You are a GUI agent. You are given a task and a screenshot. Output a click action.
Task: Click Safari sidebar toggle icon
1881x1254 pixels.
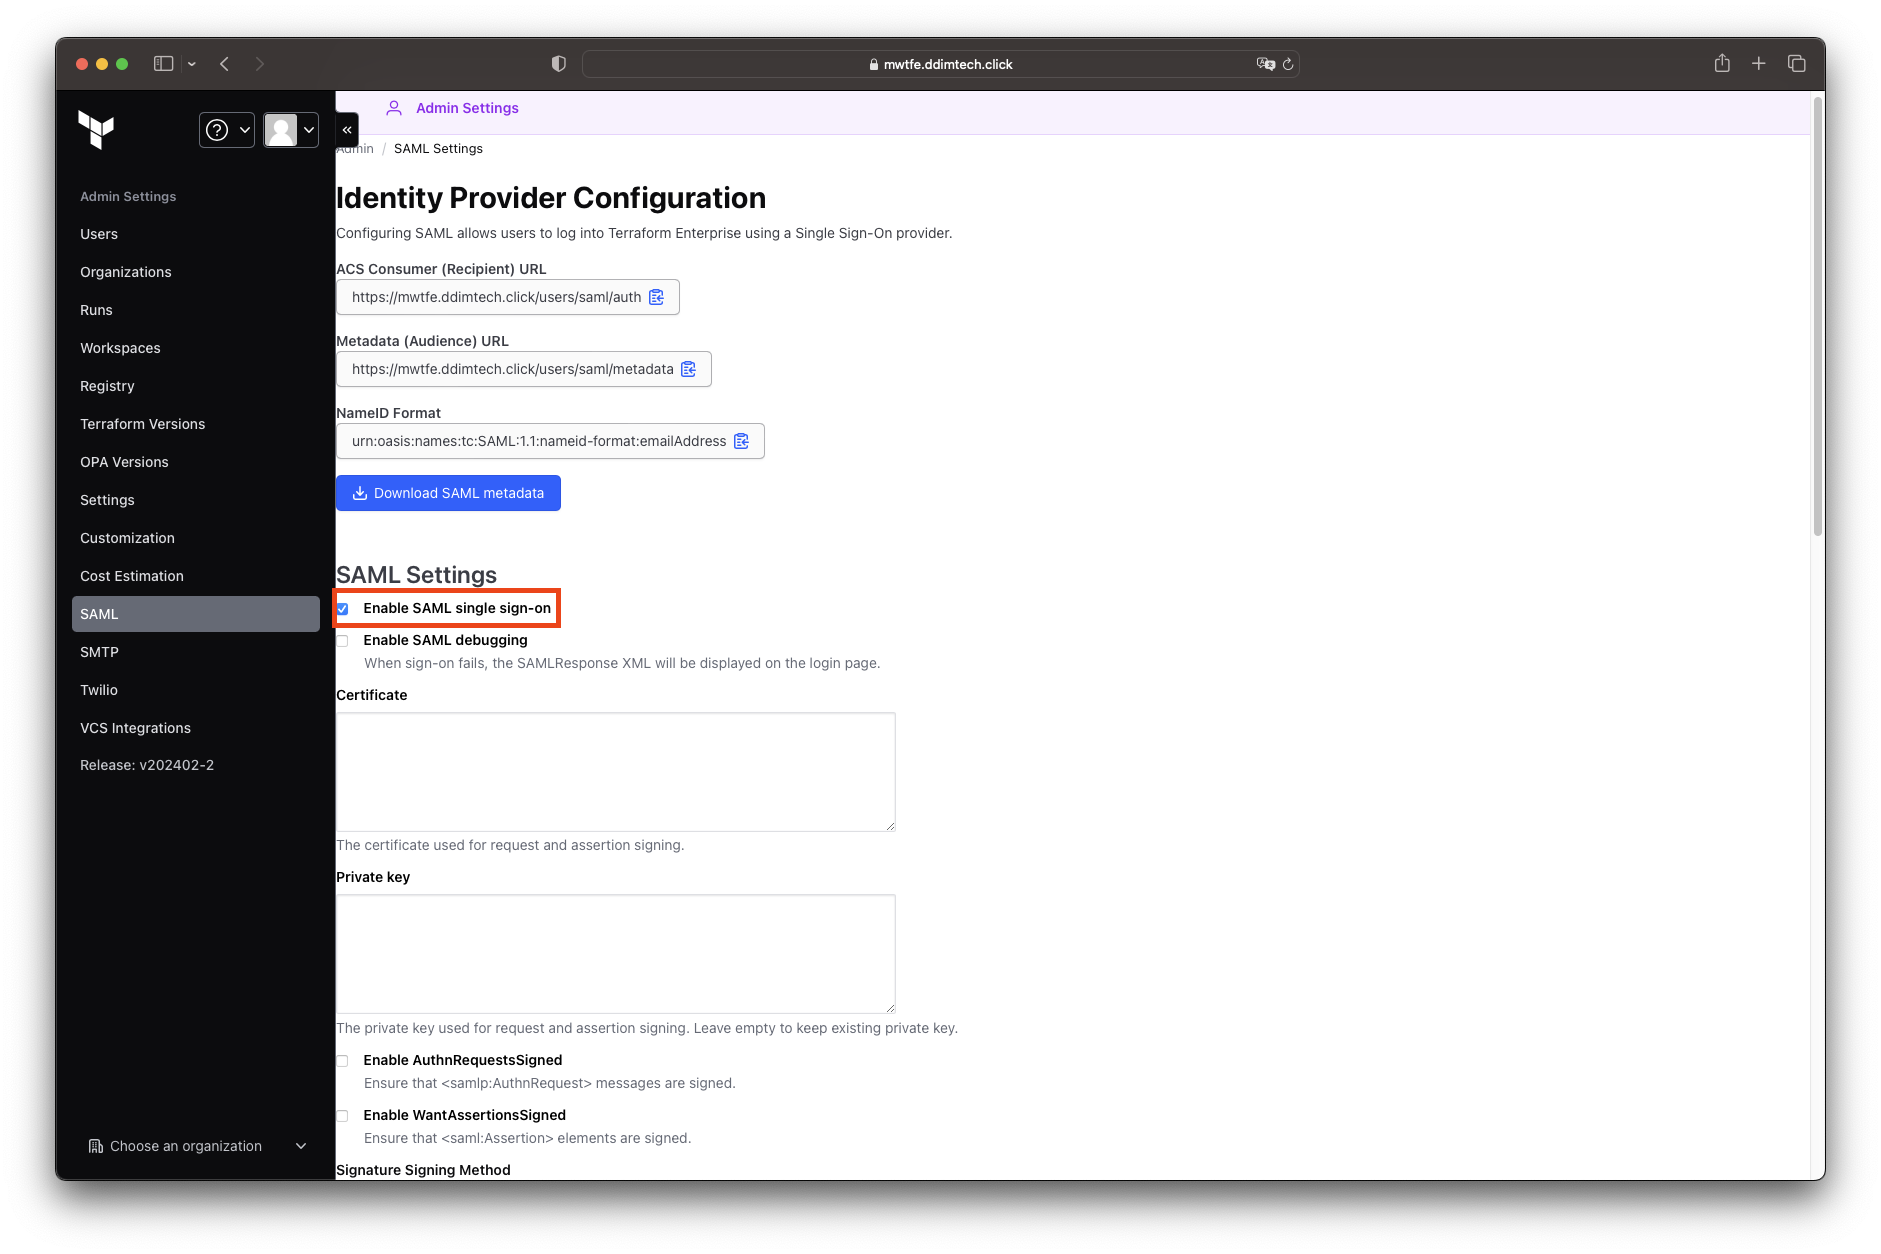[x=164, y=64]
